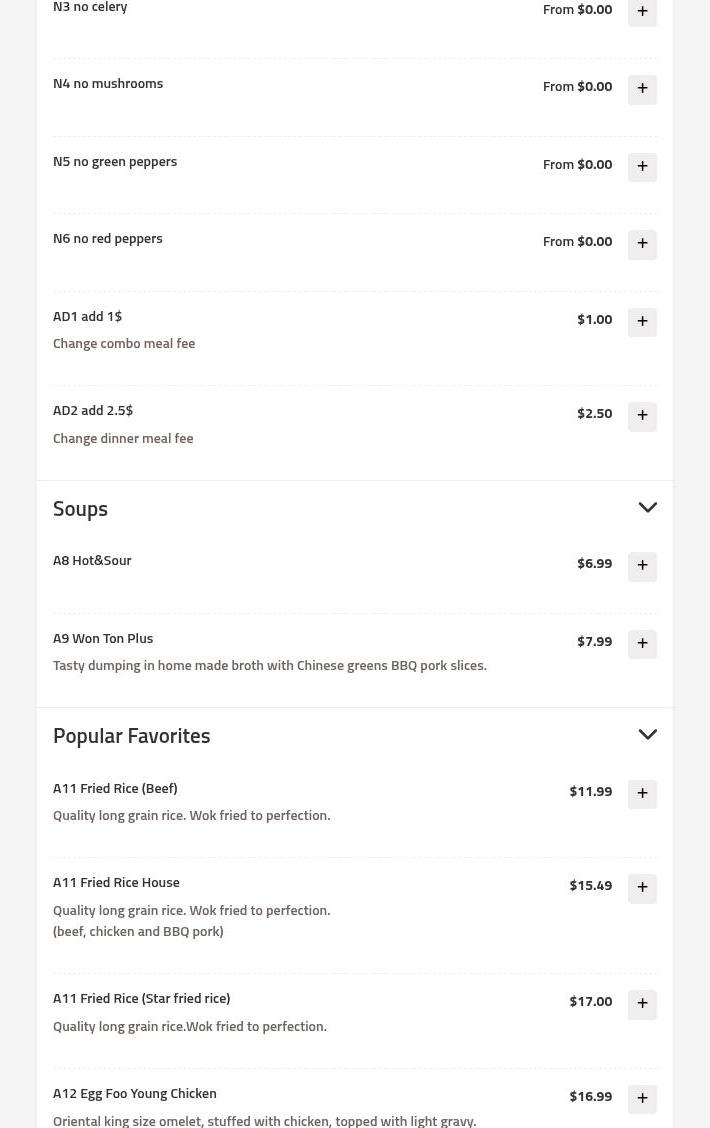Select the Popular Favorites section header
This screenshot has width=710, height=1128.
click(131, 735)
